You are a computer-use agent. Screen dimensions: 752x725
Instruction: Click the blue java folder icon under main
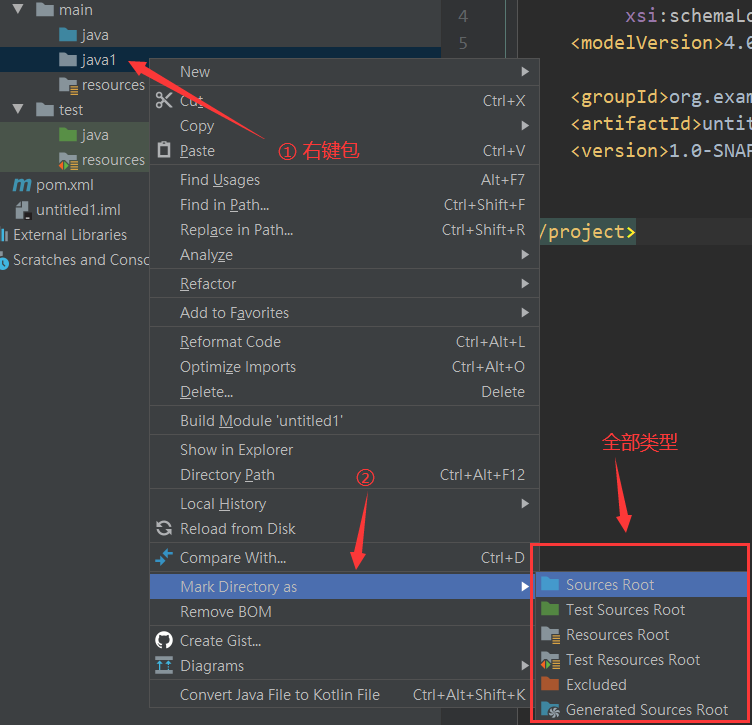(68, 35)
